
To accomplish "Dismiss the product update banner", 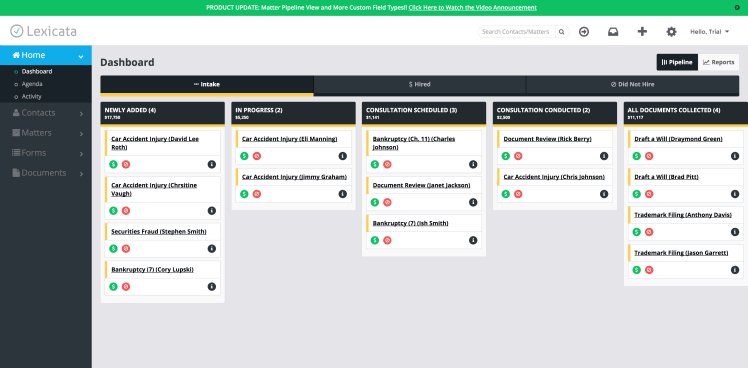I will (737, 8).
